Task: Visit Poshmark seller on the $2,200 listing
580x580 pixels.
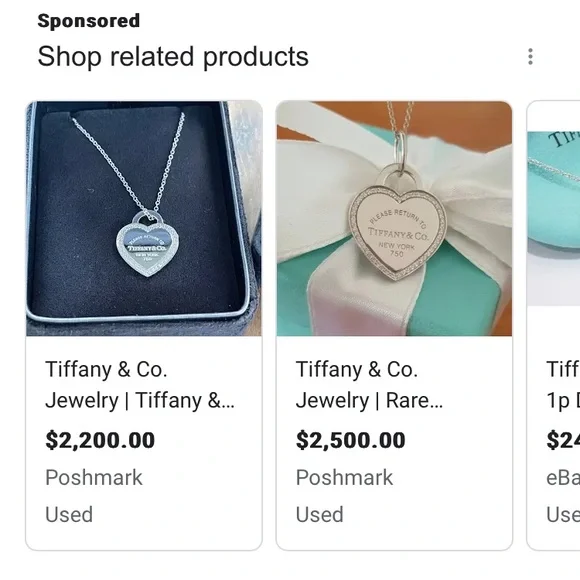Action: point(94,478)
